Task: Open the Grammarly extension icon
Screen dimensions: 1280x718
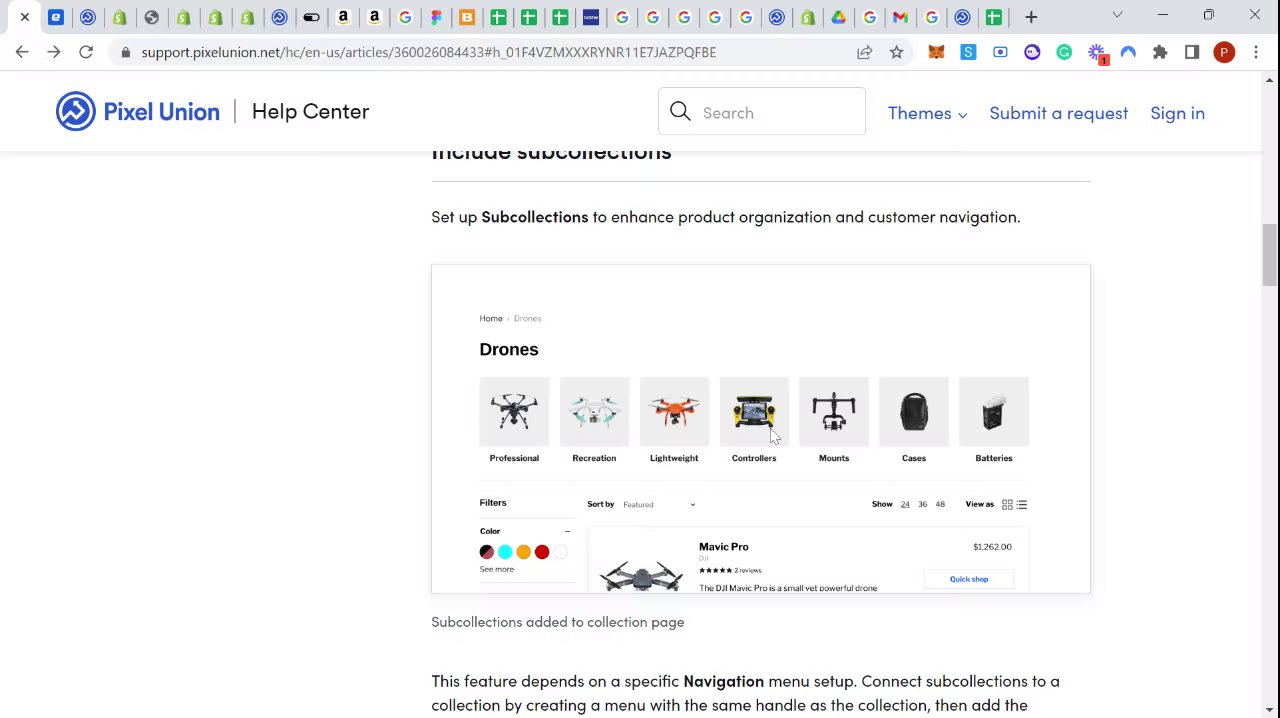Action: point(1064,52)
